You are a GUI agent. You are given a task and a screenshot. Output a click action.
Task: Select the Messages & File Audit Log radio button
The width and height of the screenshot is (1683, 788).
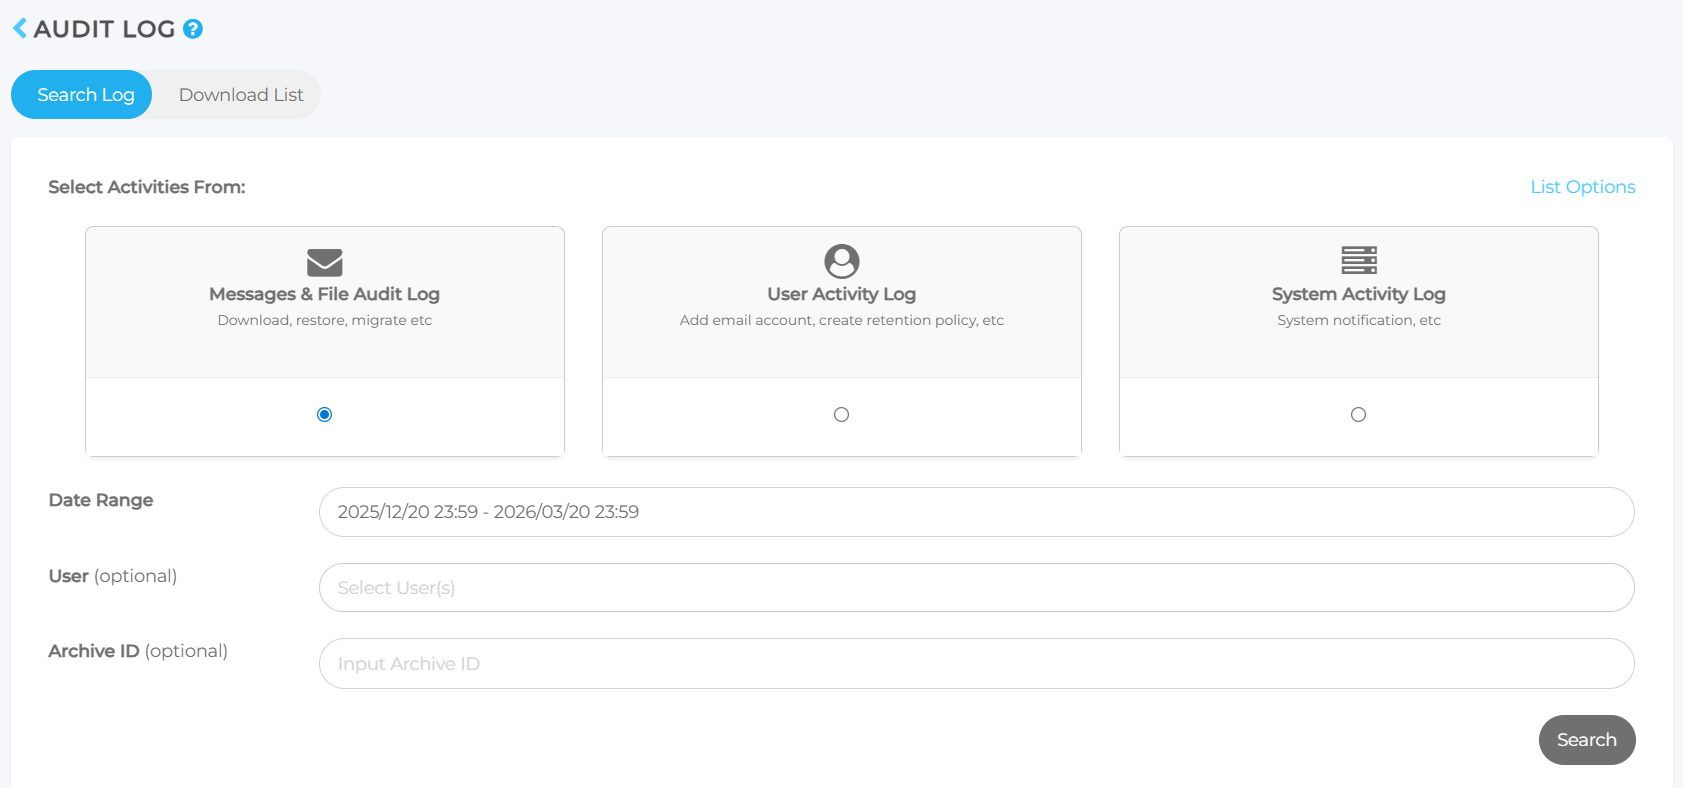pyautogui.click(x=324, y=414)
